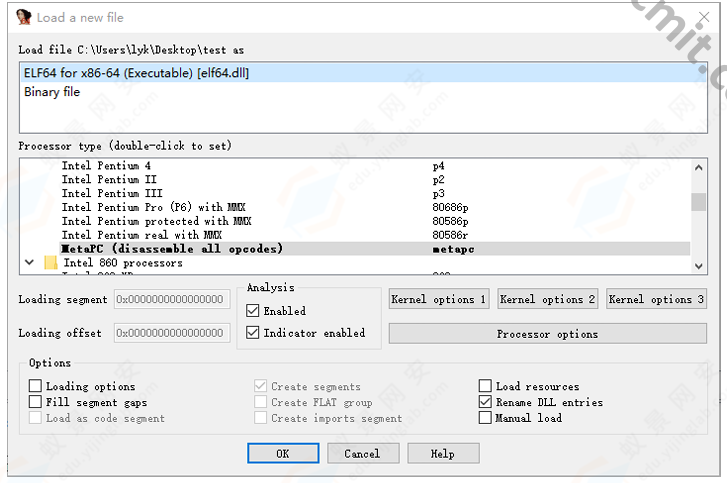Select the Binary file loader option
Image resolution: width=727 pixels, height=483 pixels.
tap(363, 92)
